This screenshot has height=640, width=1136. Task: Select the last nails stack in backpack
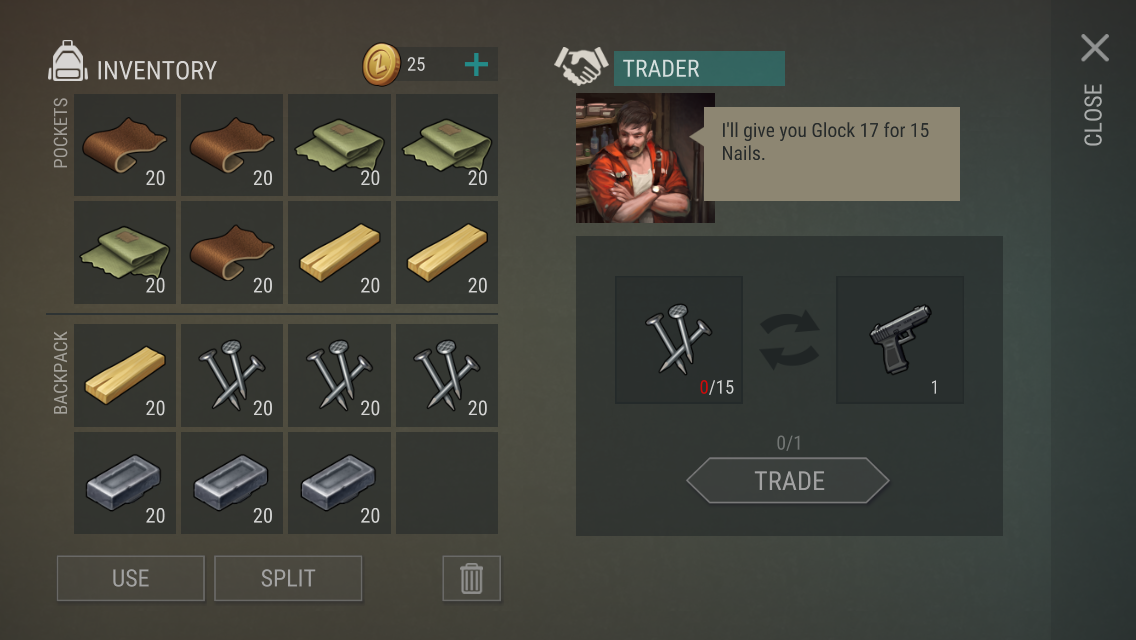446,375
